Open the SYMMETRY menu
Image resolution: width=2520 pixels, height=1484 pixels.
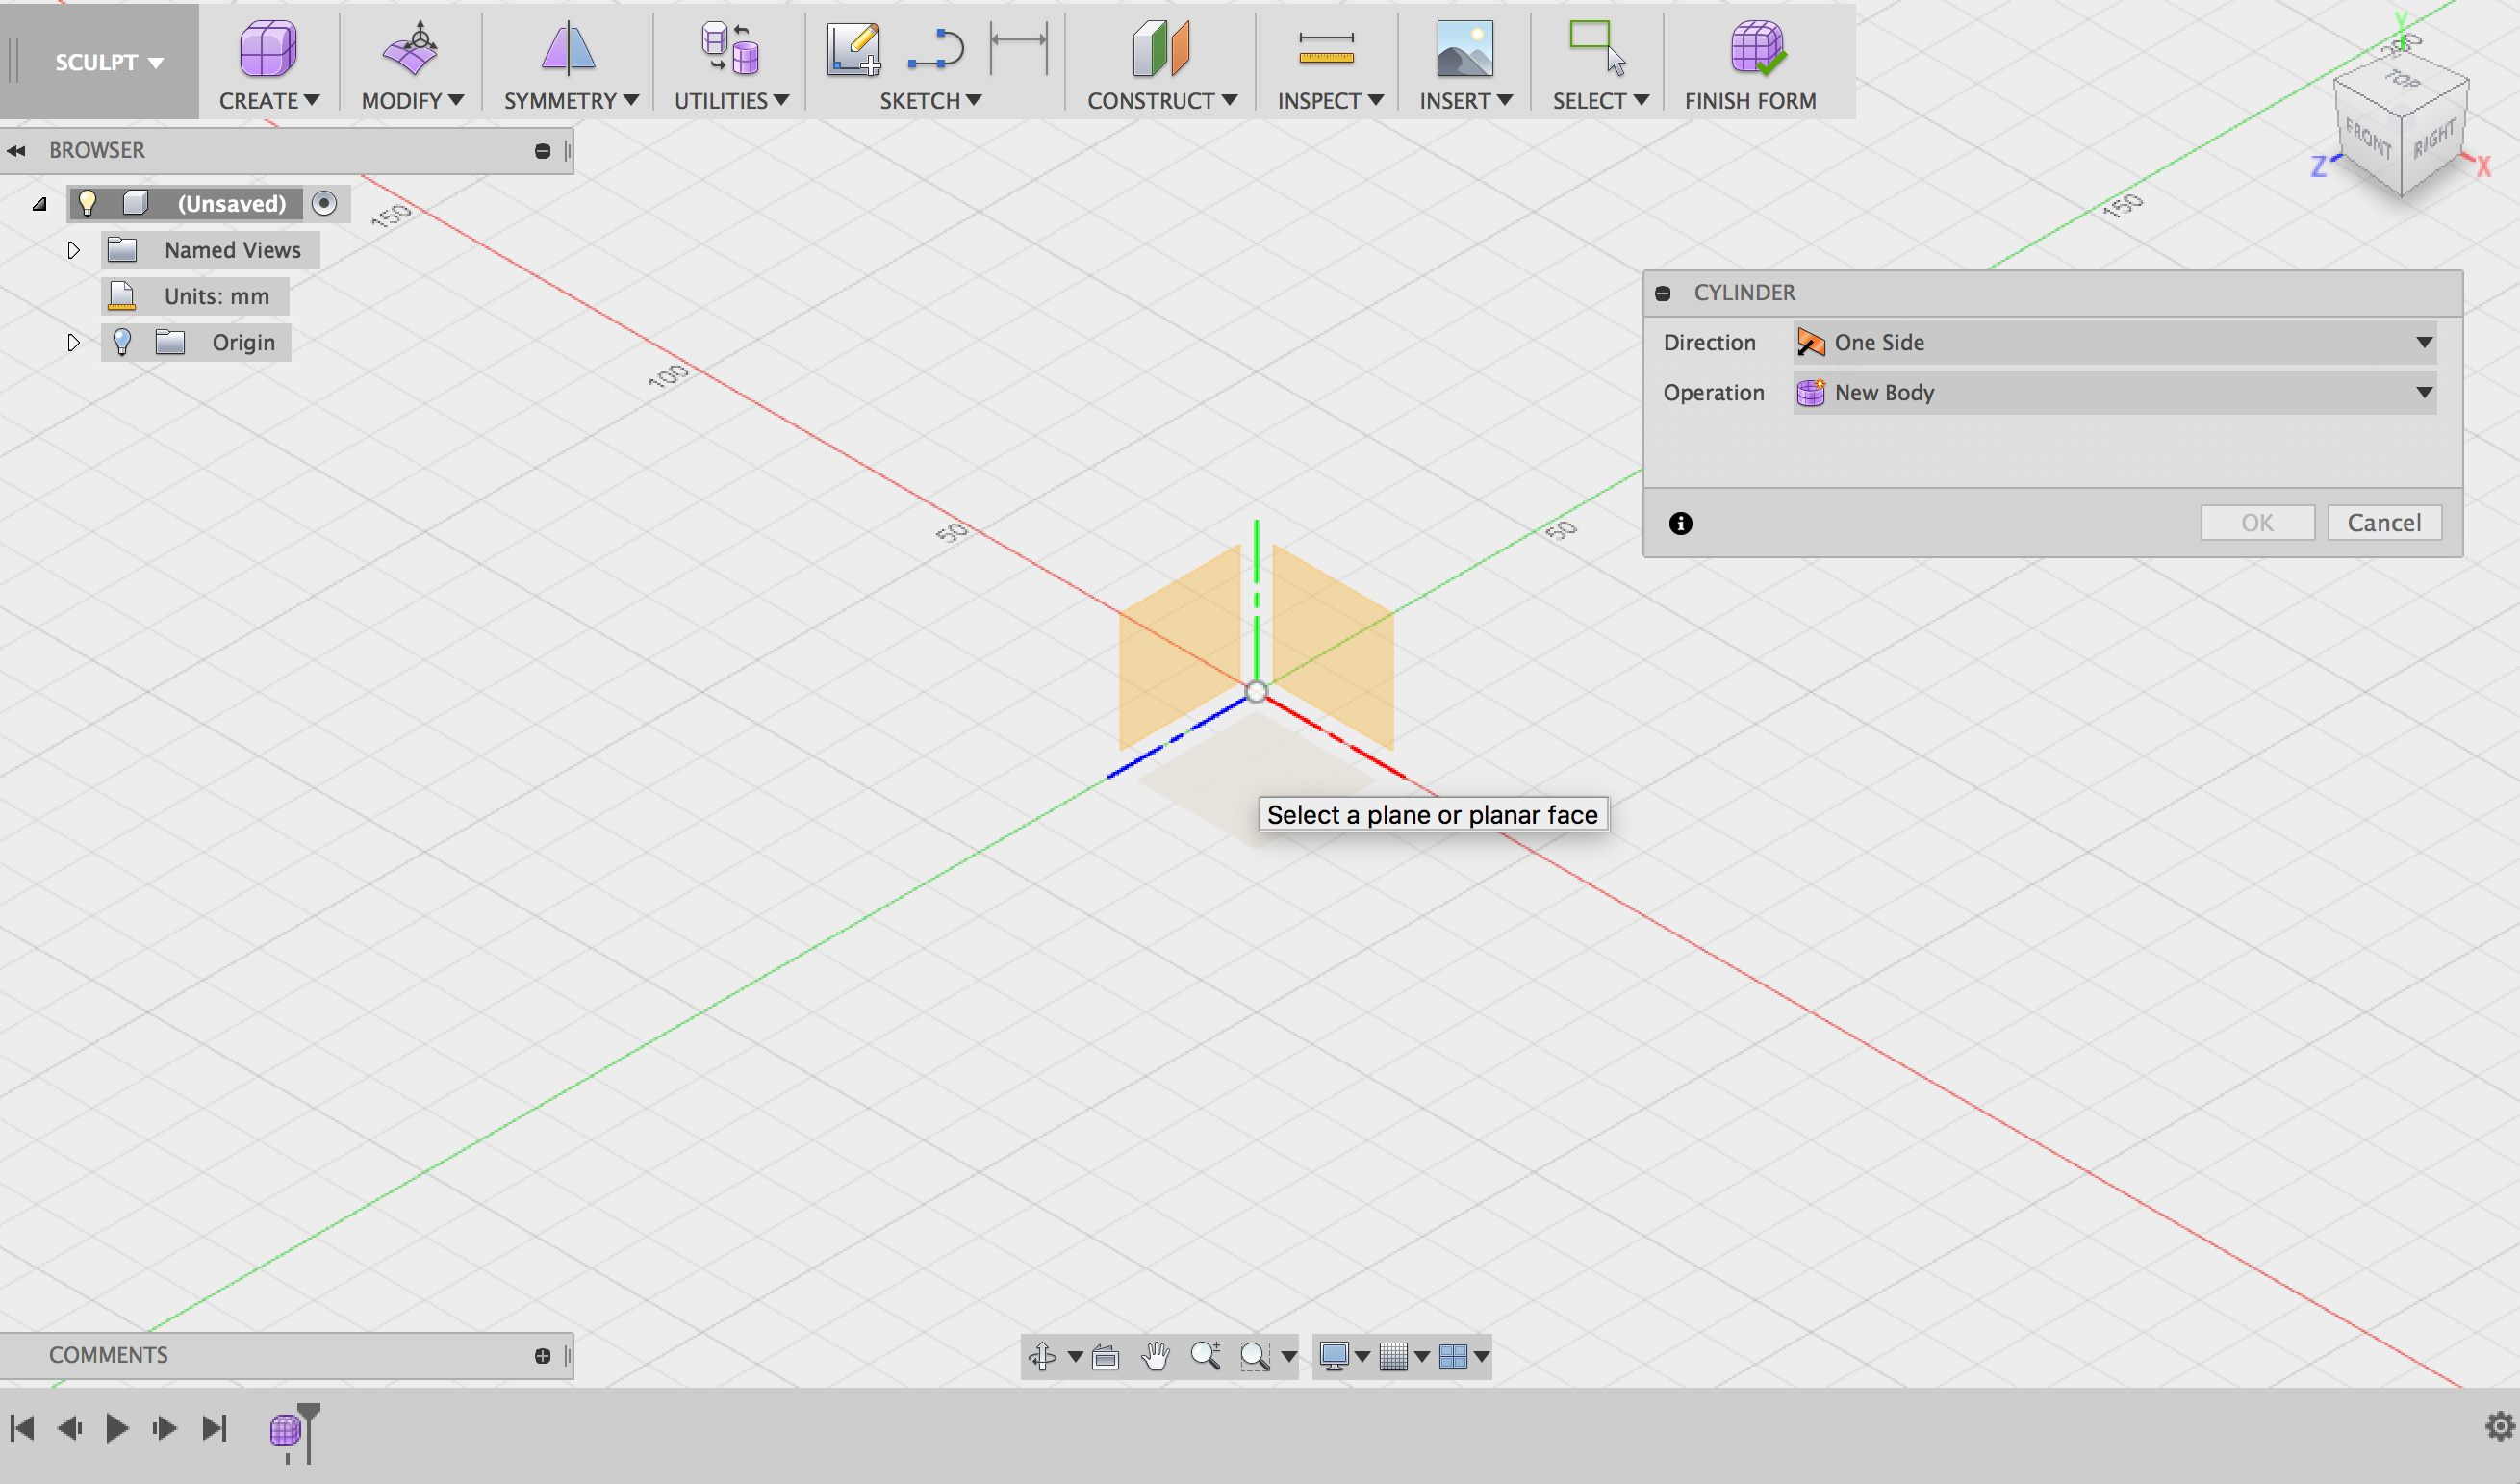coord(571,101)
